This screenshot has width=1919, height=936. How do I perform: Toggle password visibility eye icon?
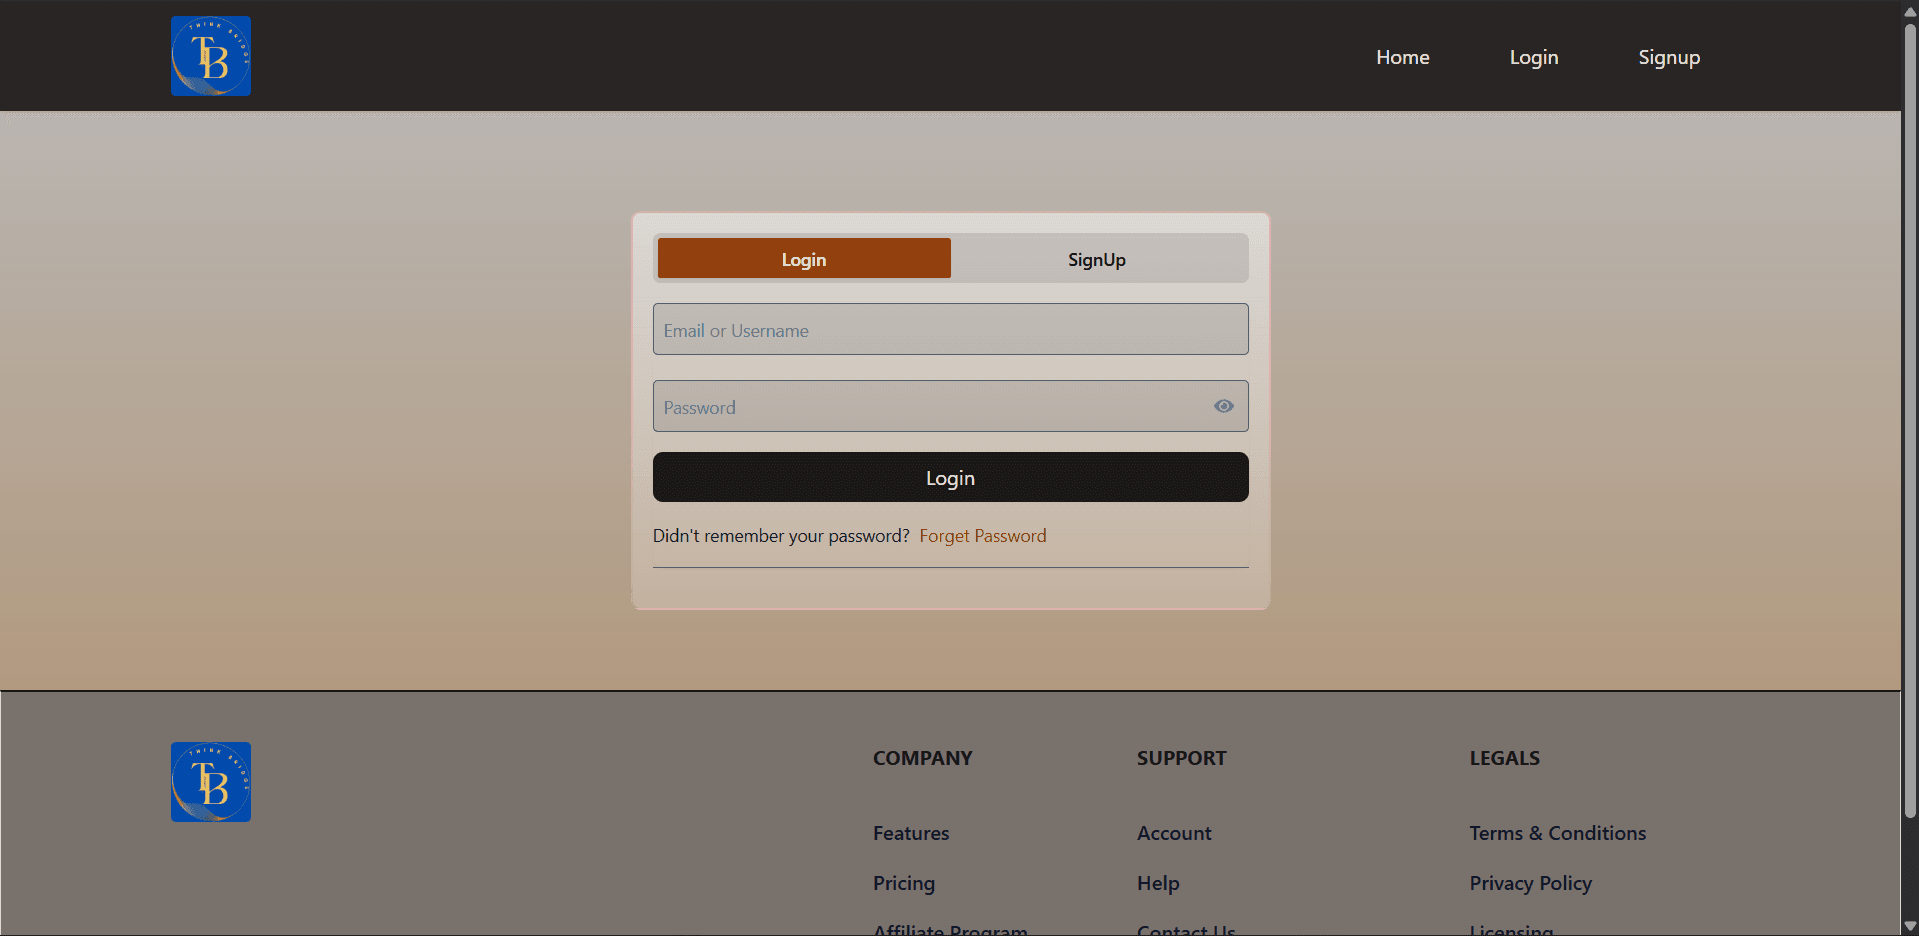coord(1223,406)
